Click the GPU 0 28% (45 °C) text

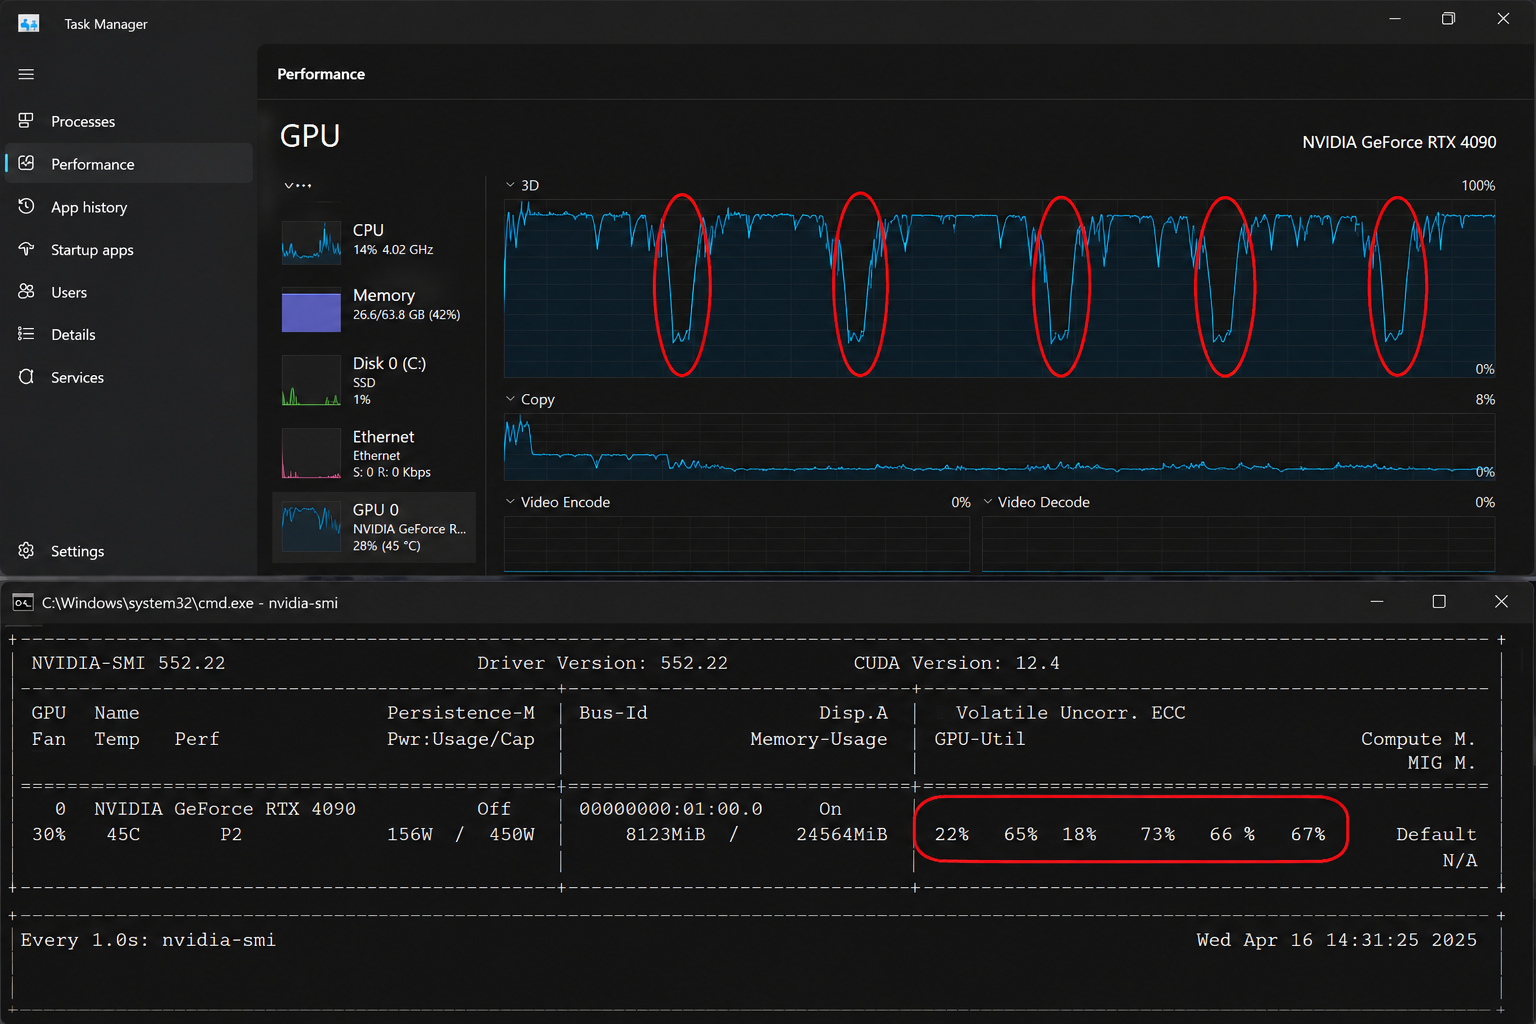[386, 546]
